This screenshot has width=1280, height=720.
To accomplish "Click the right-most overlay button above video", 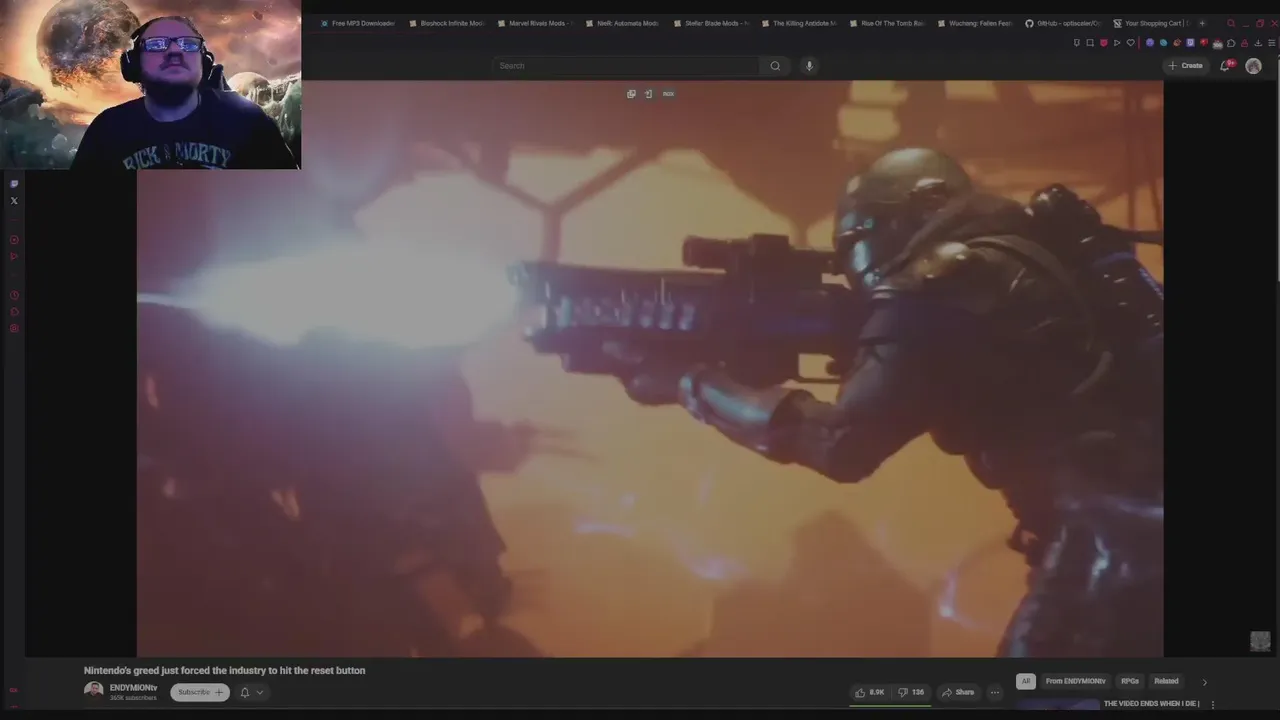I will pos(668,94).
